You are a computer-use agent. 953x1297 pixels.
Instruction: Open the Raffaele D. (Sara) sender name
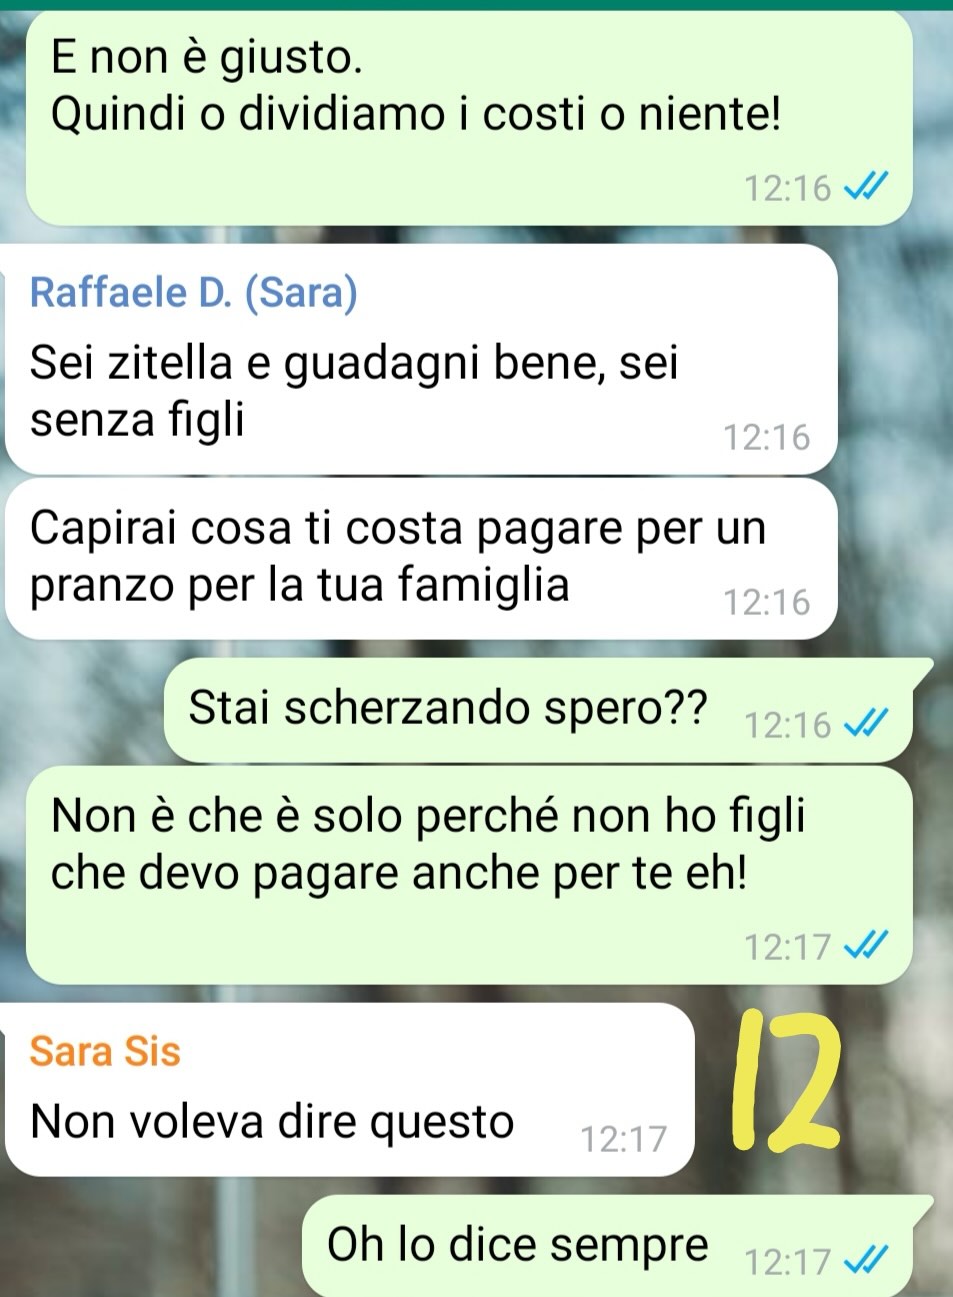tap(194, 292)
